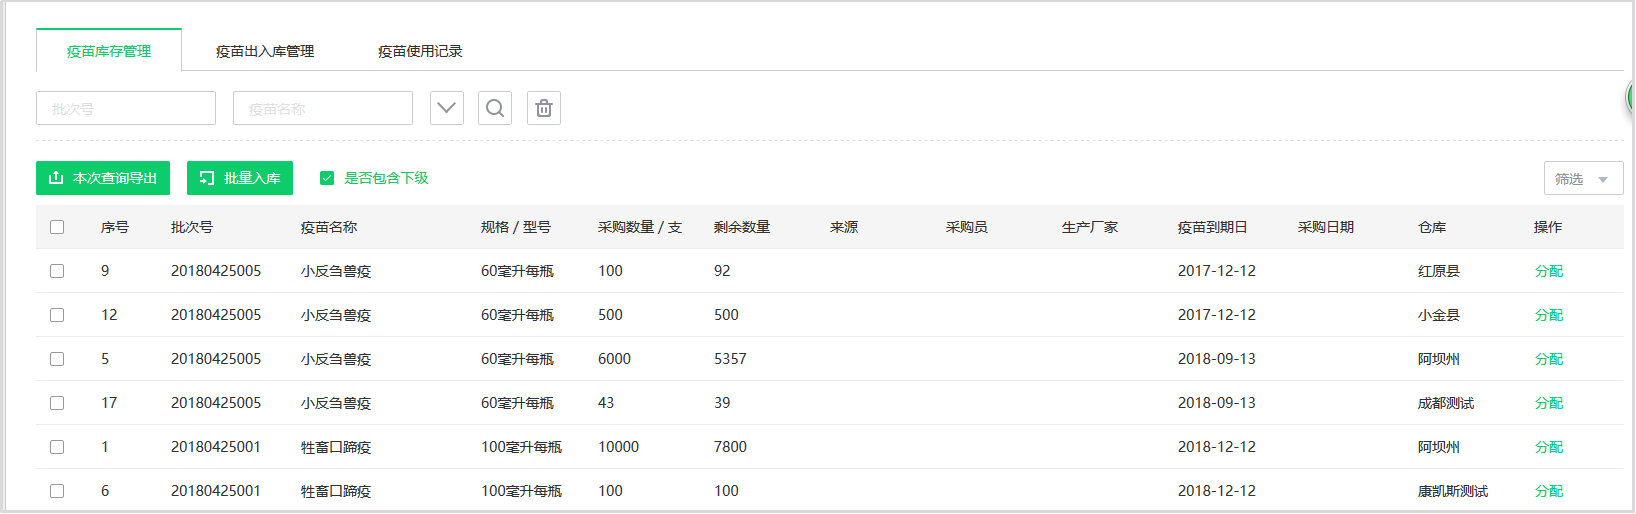Click the 序号 column header

click(x=115, y=227)
